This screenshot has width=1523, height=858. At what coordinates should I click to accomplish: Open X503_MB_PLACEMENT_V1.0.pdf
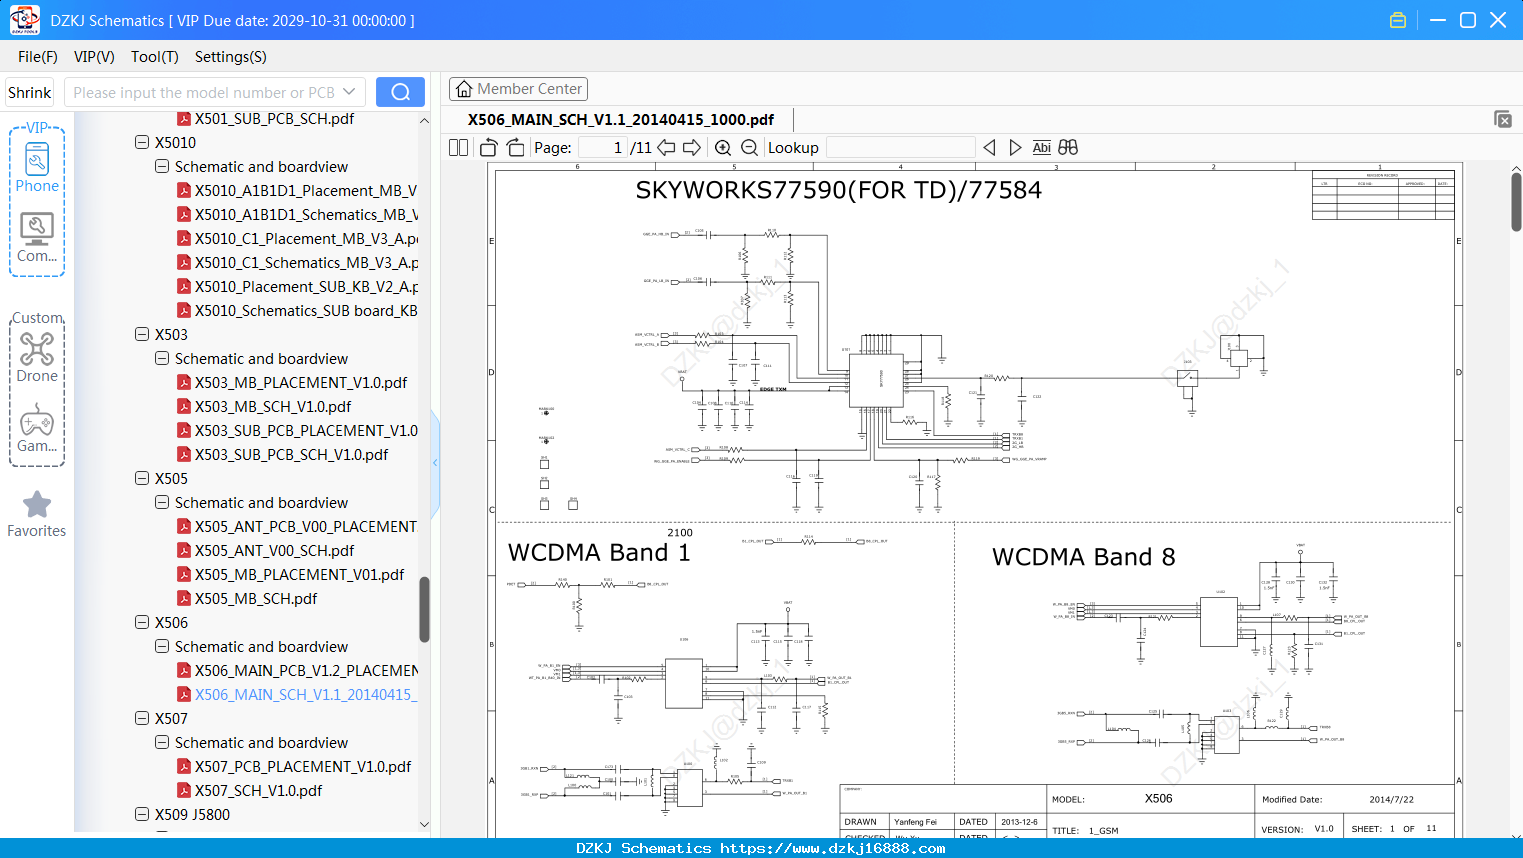coord(301,383)
